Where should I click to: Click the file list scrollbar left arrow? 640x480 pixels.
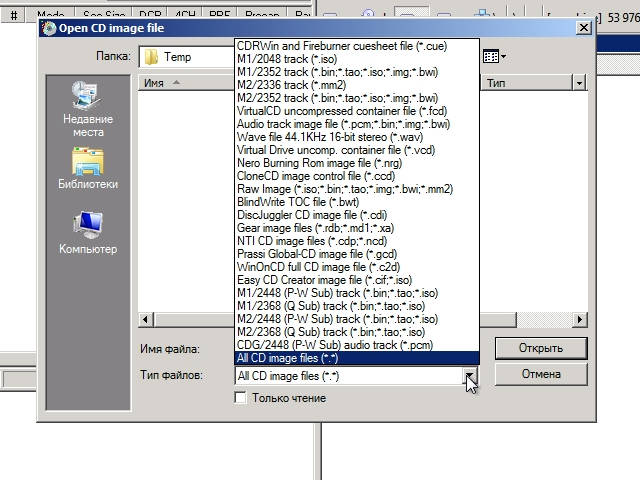coord(145,319)
